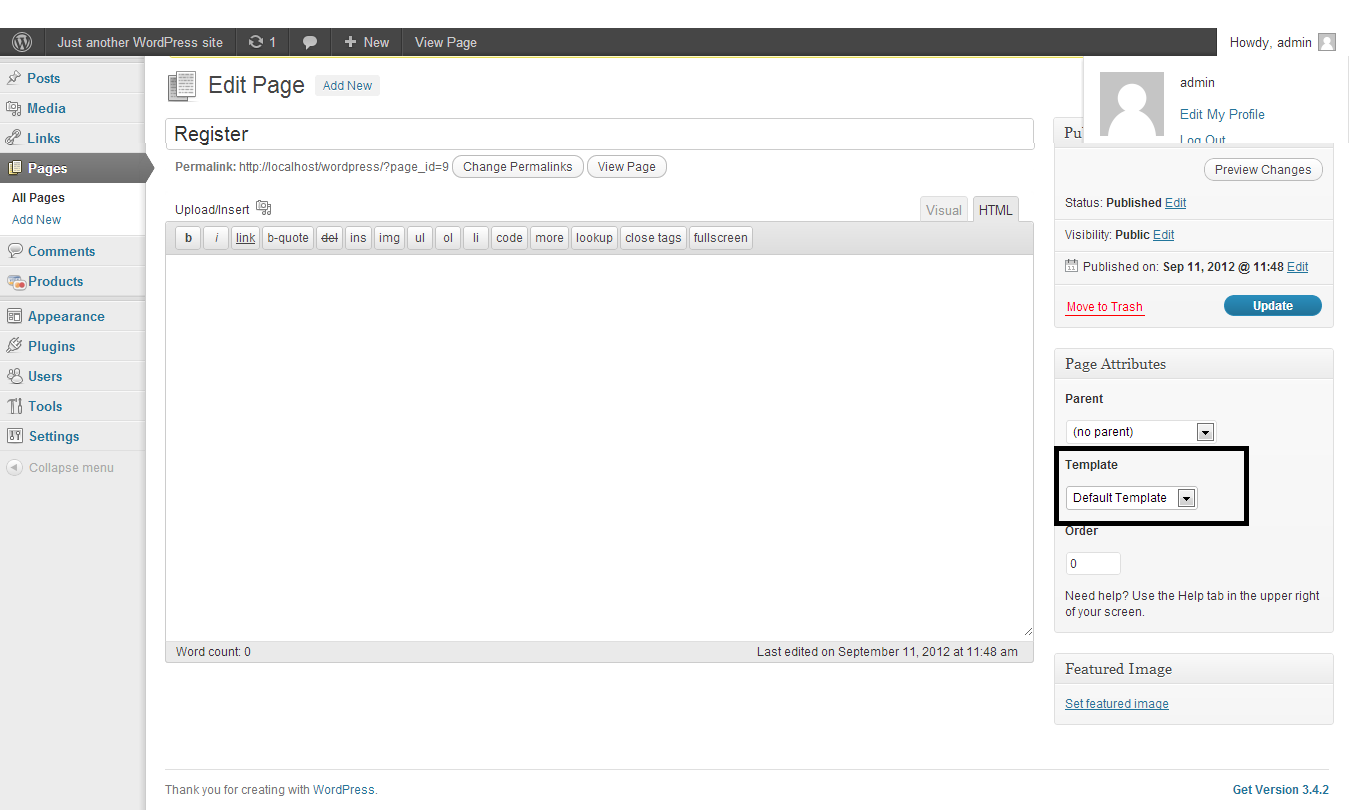The image size is (1349, 810).
Task: Click the Tools sidebar icon
Action: coord(14,406)
